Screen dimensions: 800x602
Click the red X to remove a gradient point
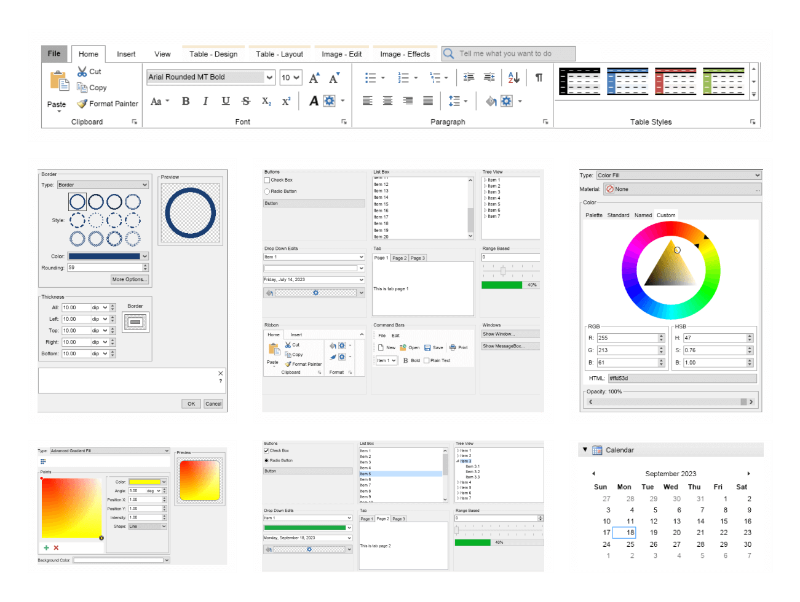(x=56, y=547)
